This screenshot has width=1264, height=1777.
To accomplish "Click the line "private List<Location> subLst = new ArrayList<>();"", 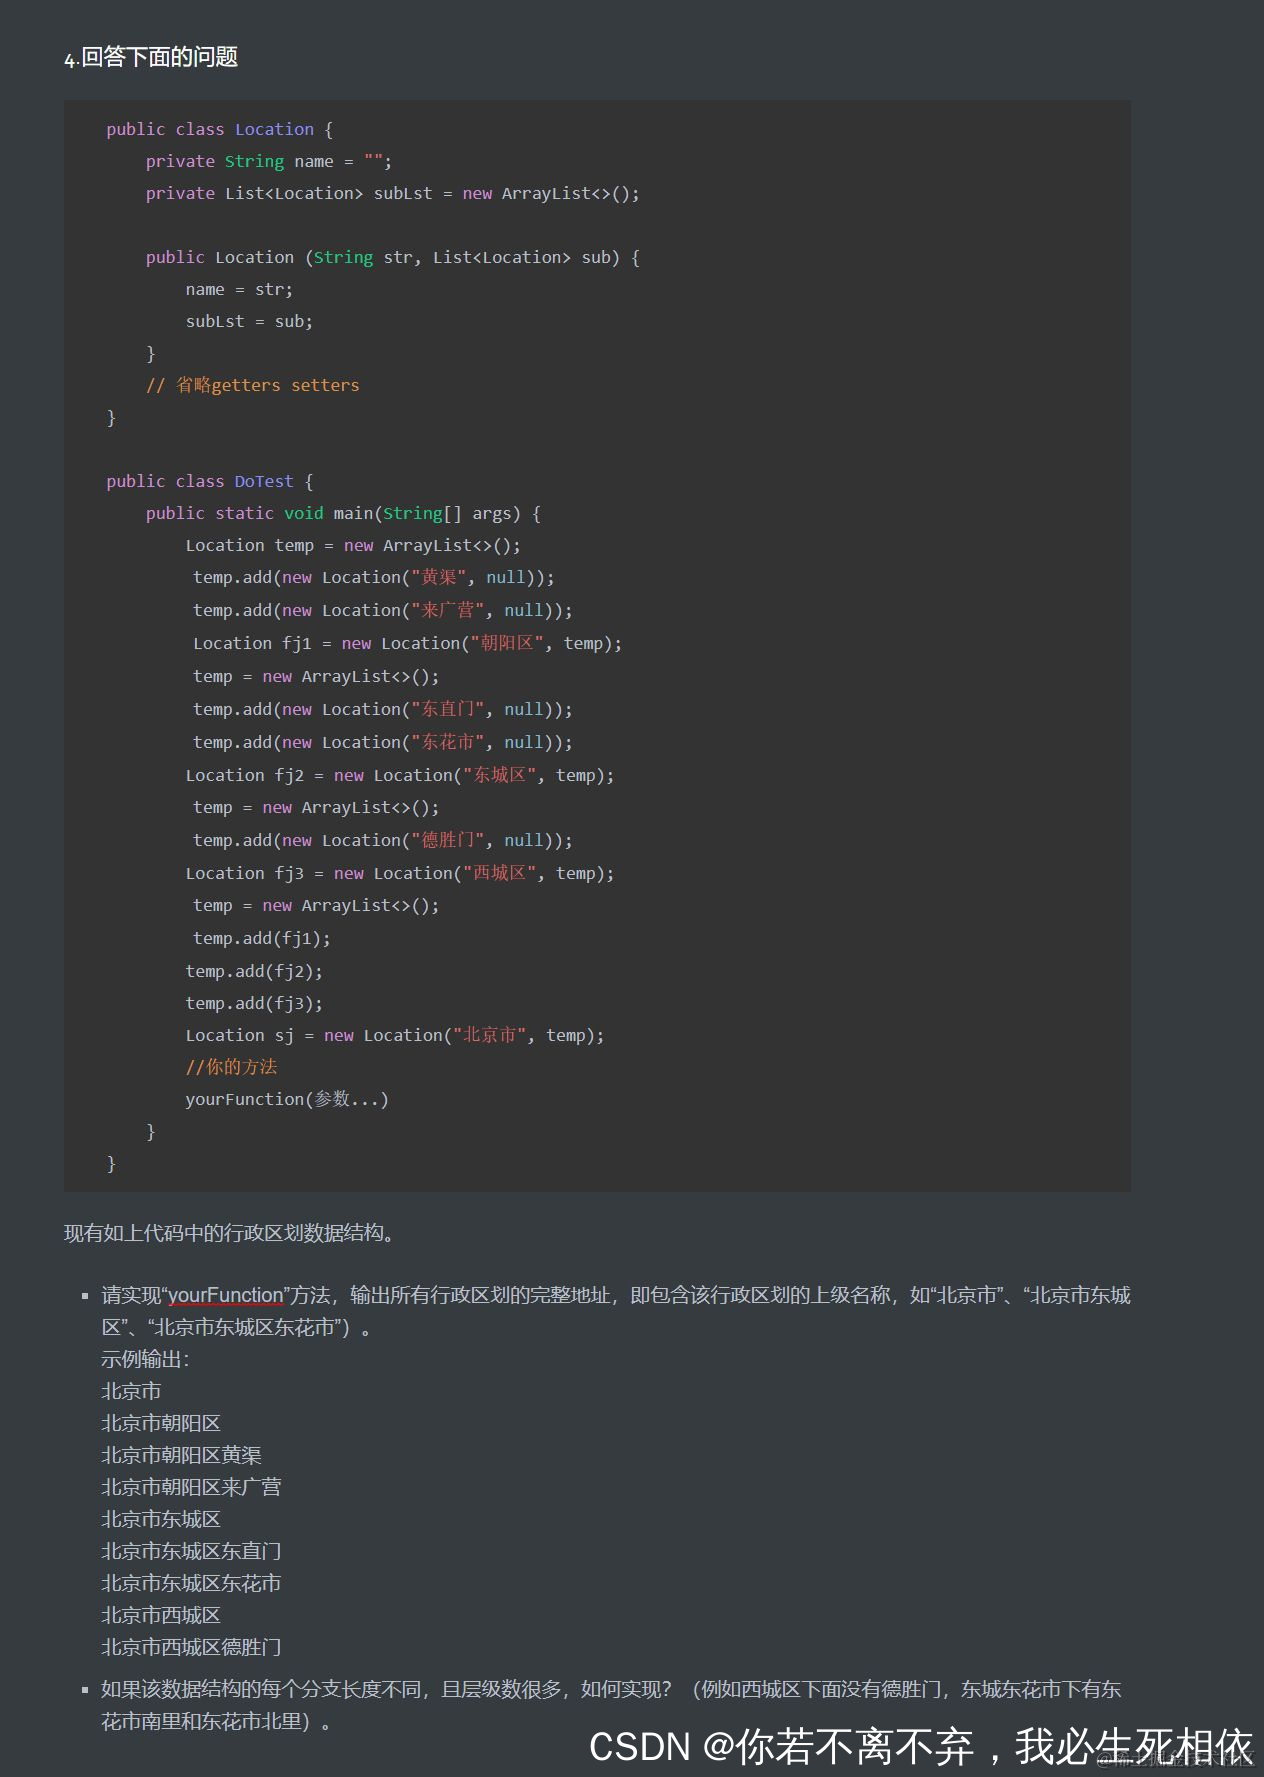I will (392, 193).
